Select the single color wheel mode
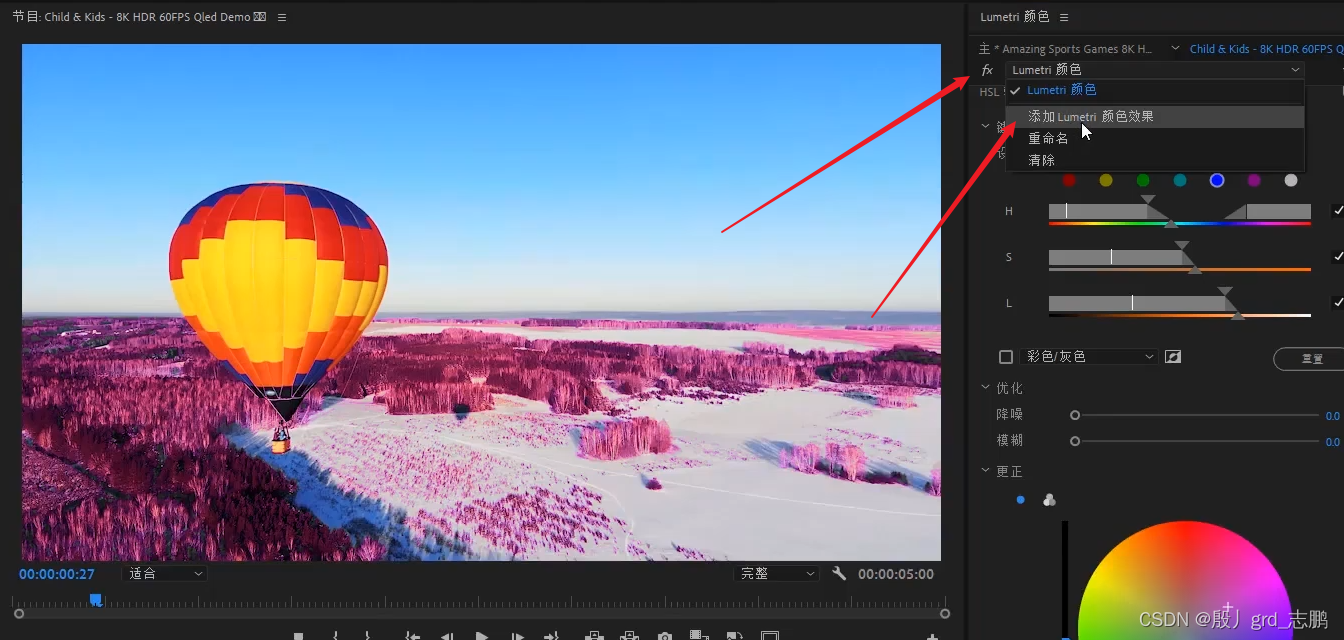The height and width of the screenshot is (640, 1344). click(x=1020, y=500)
